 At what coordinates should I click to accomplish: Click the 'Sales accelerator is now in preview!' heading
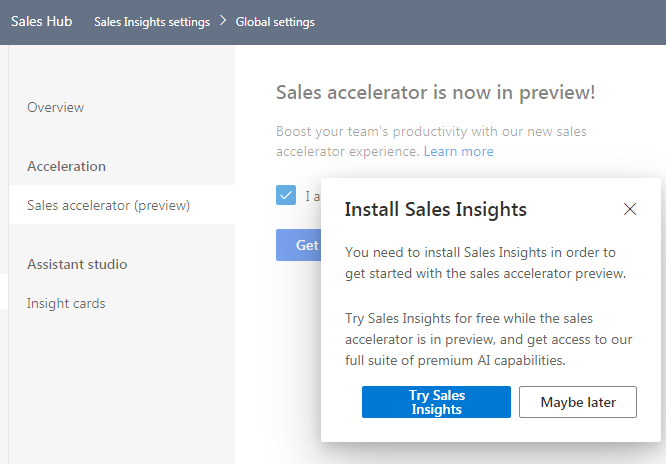[436, 92]
